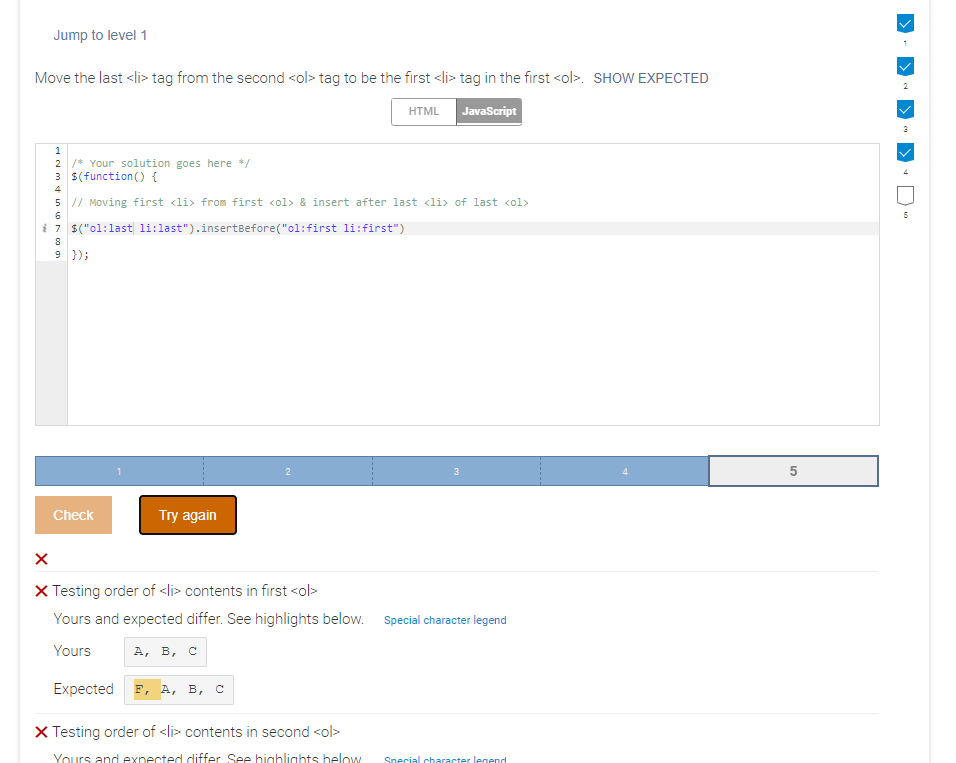The height and width of the screenshot is (763, 956).
Task: Click the red X beside second ol test
Action: (41, 732)
